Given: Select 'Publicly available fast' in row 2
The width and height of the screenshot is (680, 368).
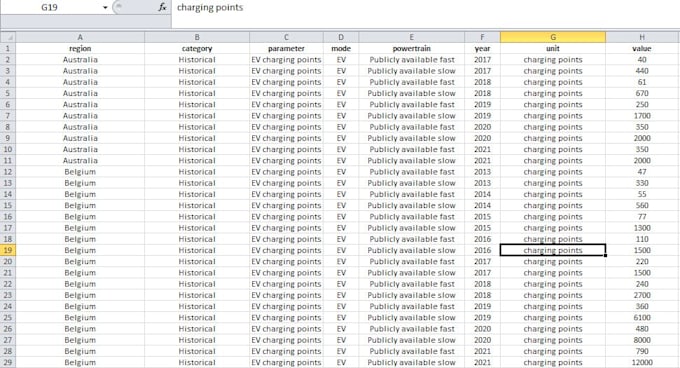Looking at the screenshot, I should point(412,60).
